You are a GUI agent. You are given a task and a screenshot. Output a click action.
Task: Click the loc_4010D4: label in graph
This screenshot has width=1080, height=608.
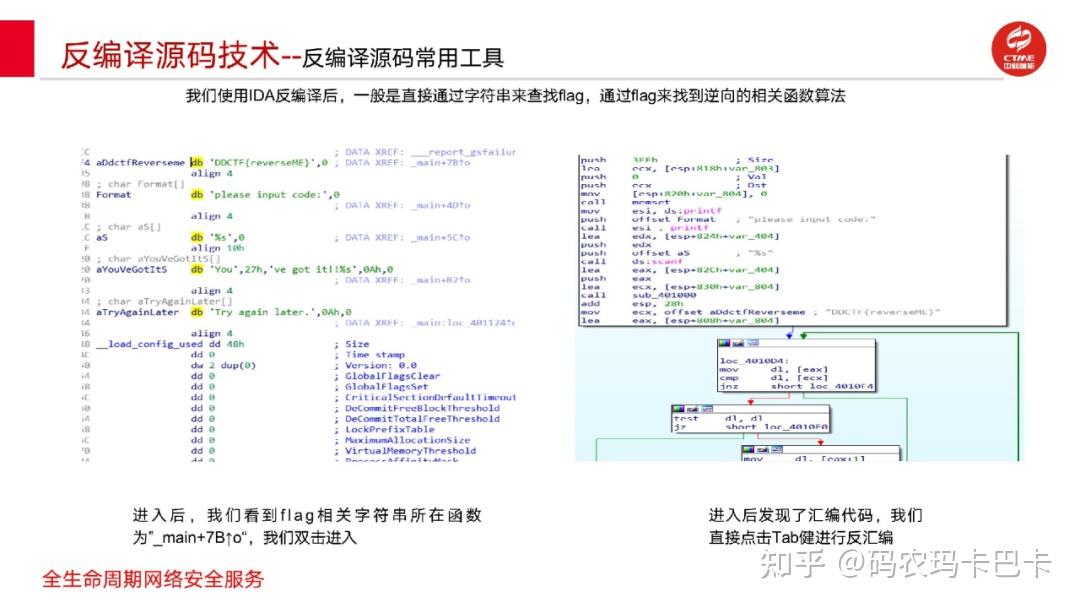(x=754, y=361)
